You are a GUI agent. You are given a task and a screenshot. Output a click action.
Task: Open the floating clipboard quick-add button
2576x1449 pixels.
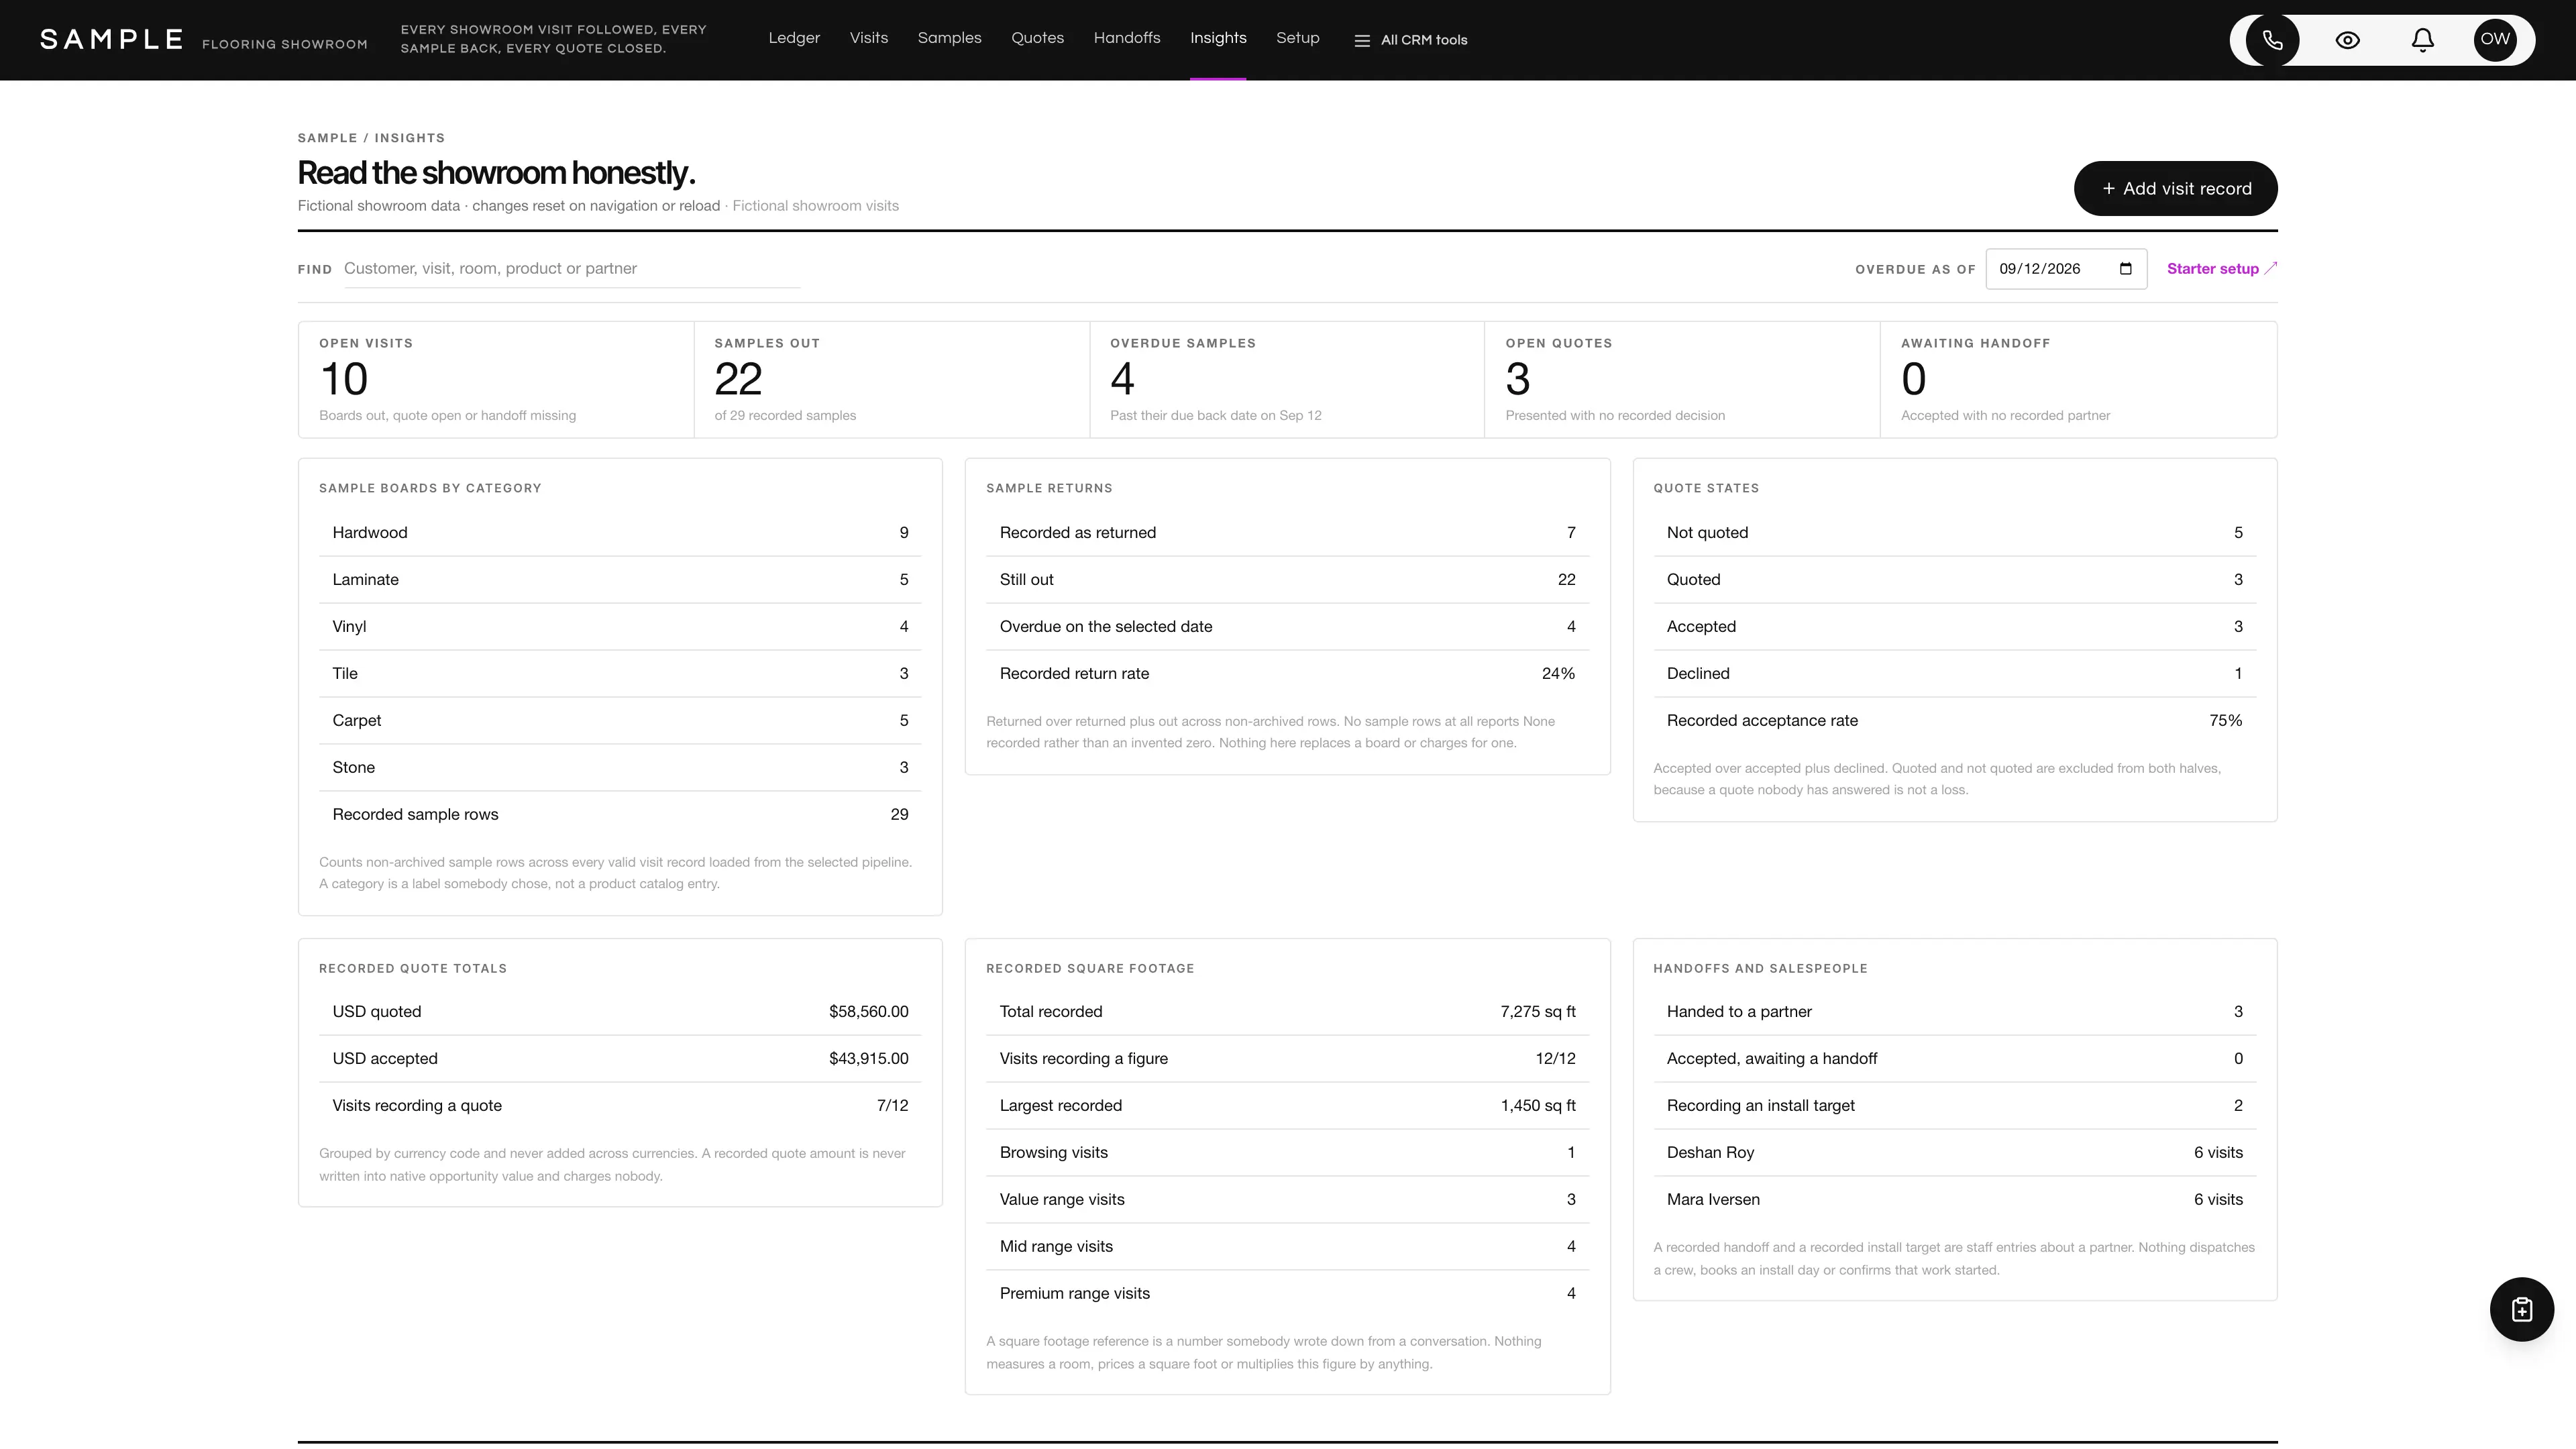coord(2521,1309)
